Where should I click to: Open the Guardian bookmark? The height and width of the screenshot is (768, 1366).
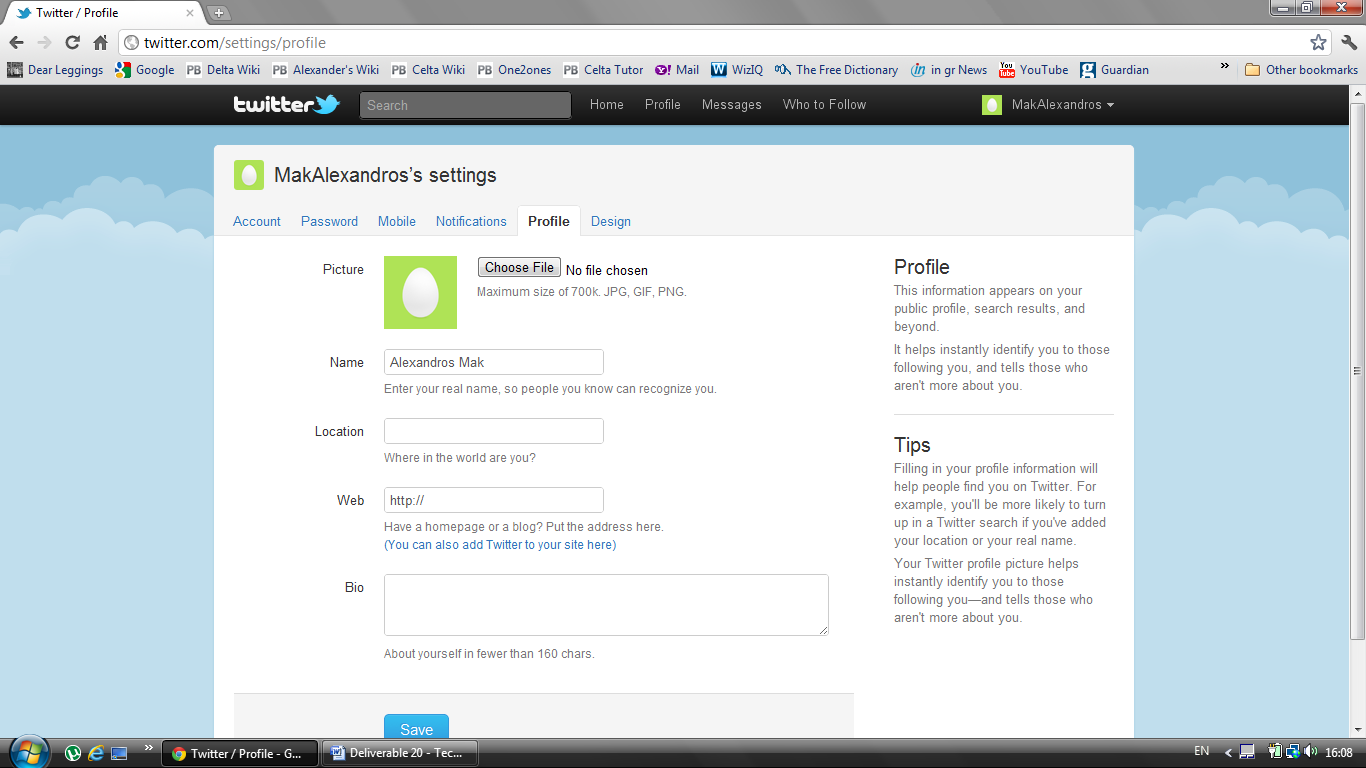(1115, 70)
